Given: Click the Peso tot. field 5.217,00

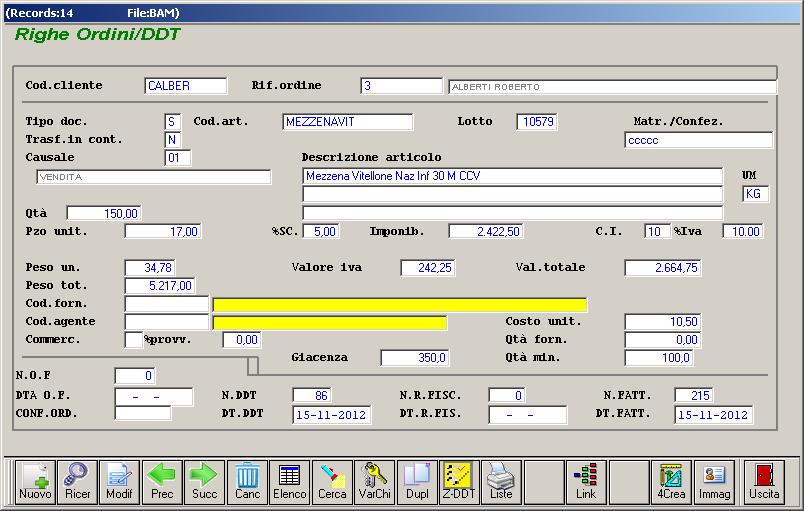Looking at the screenshot, I should 160,285.
